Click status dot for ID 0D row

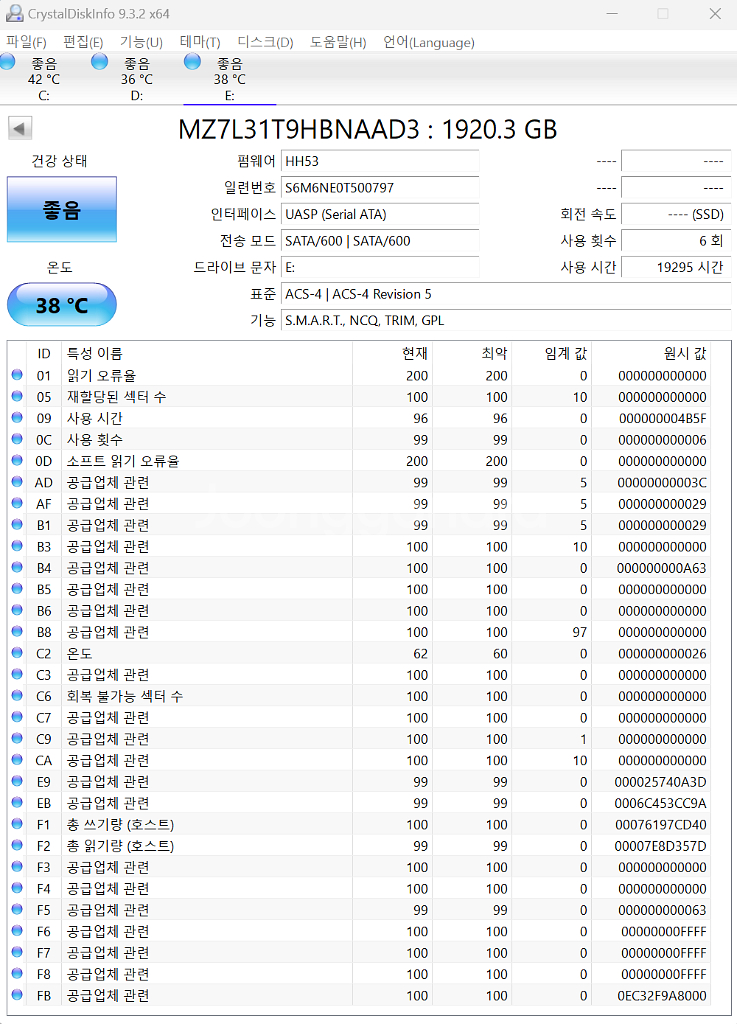(17, 460)
